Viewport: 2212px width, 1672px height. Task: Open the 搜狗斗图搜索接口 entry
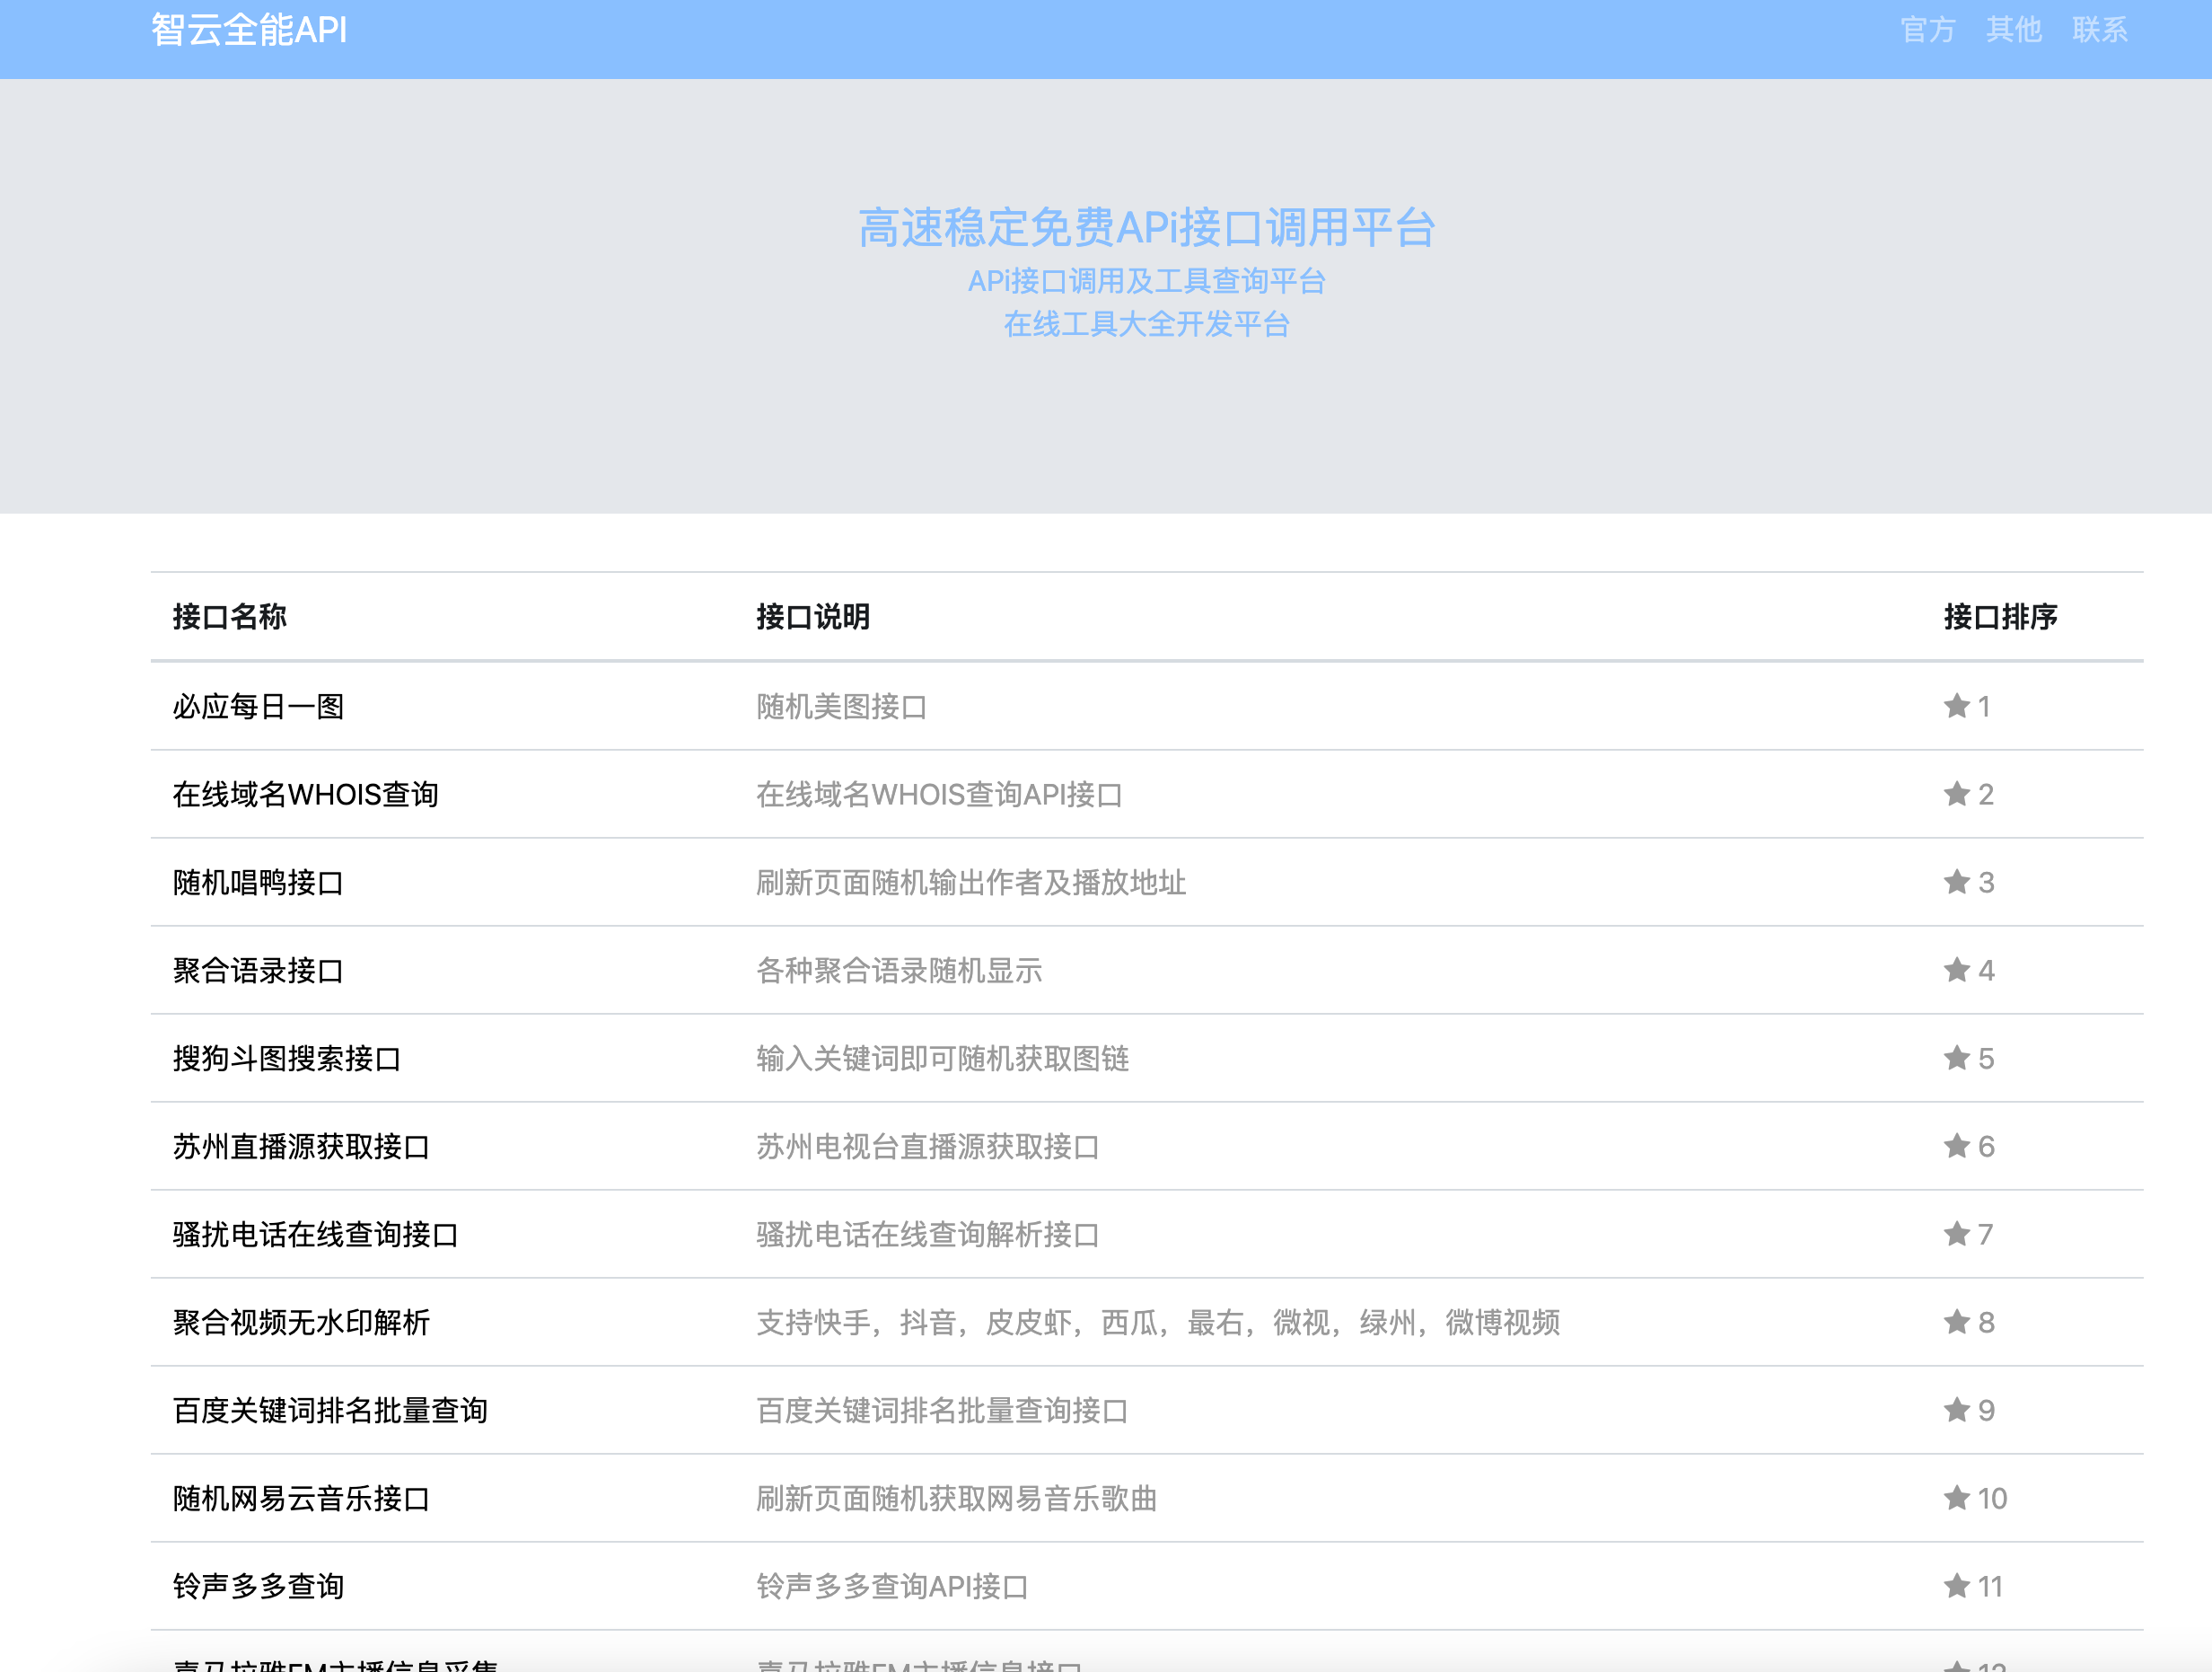(287, 1059)
